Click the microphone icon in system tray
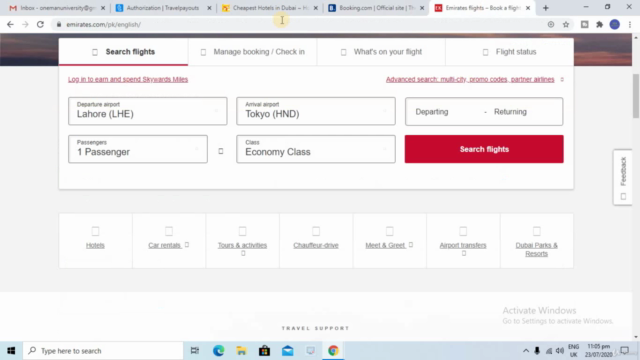The width and height of the screenshot is (640, 360). 537,351
